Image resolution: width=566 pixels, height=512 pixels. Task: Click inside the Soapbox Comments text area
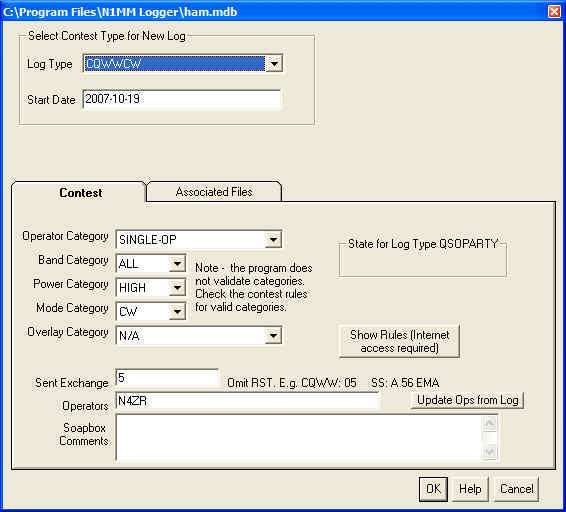[x=299, y=438]
